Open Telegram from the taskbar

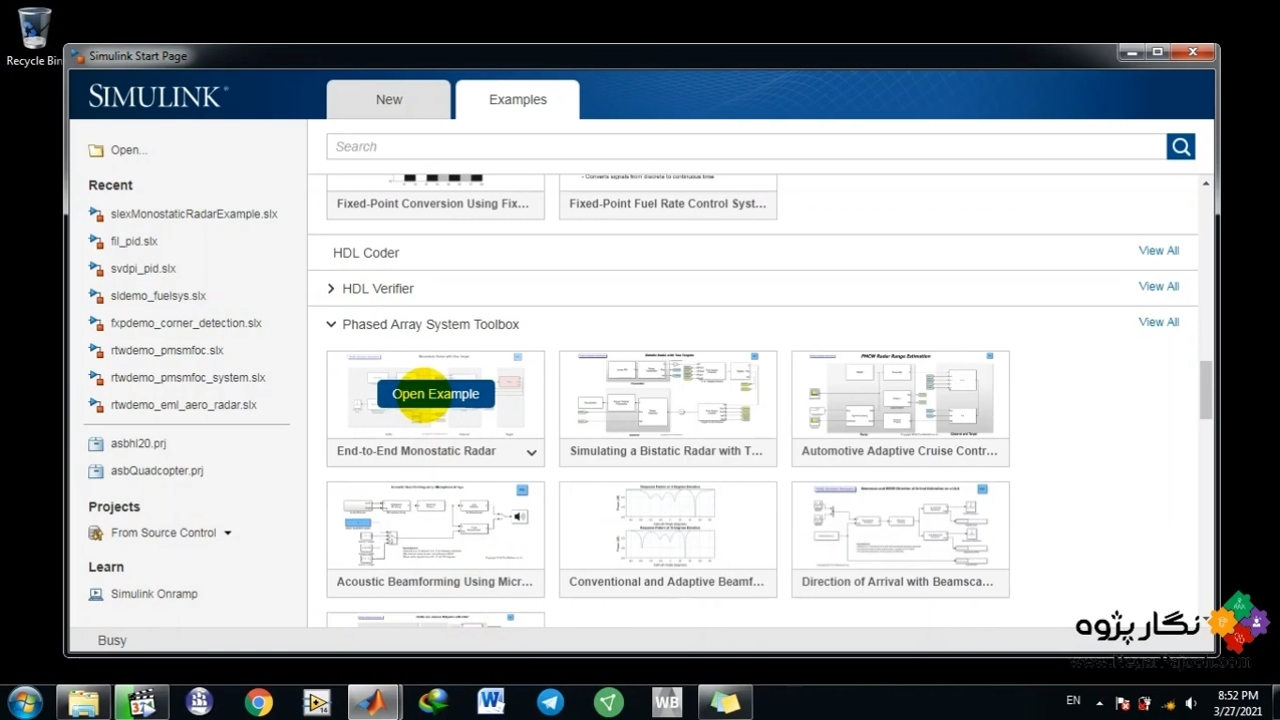point(550,702)
